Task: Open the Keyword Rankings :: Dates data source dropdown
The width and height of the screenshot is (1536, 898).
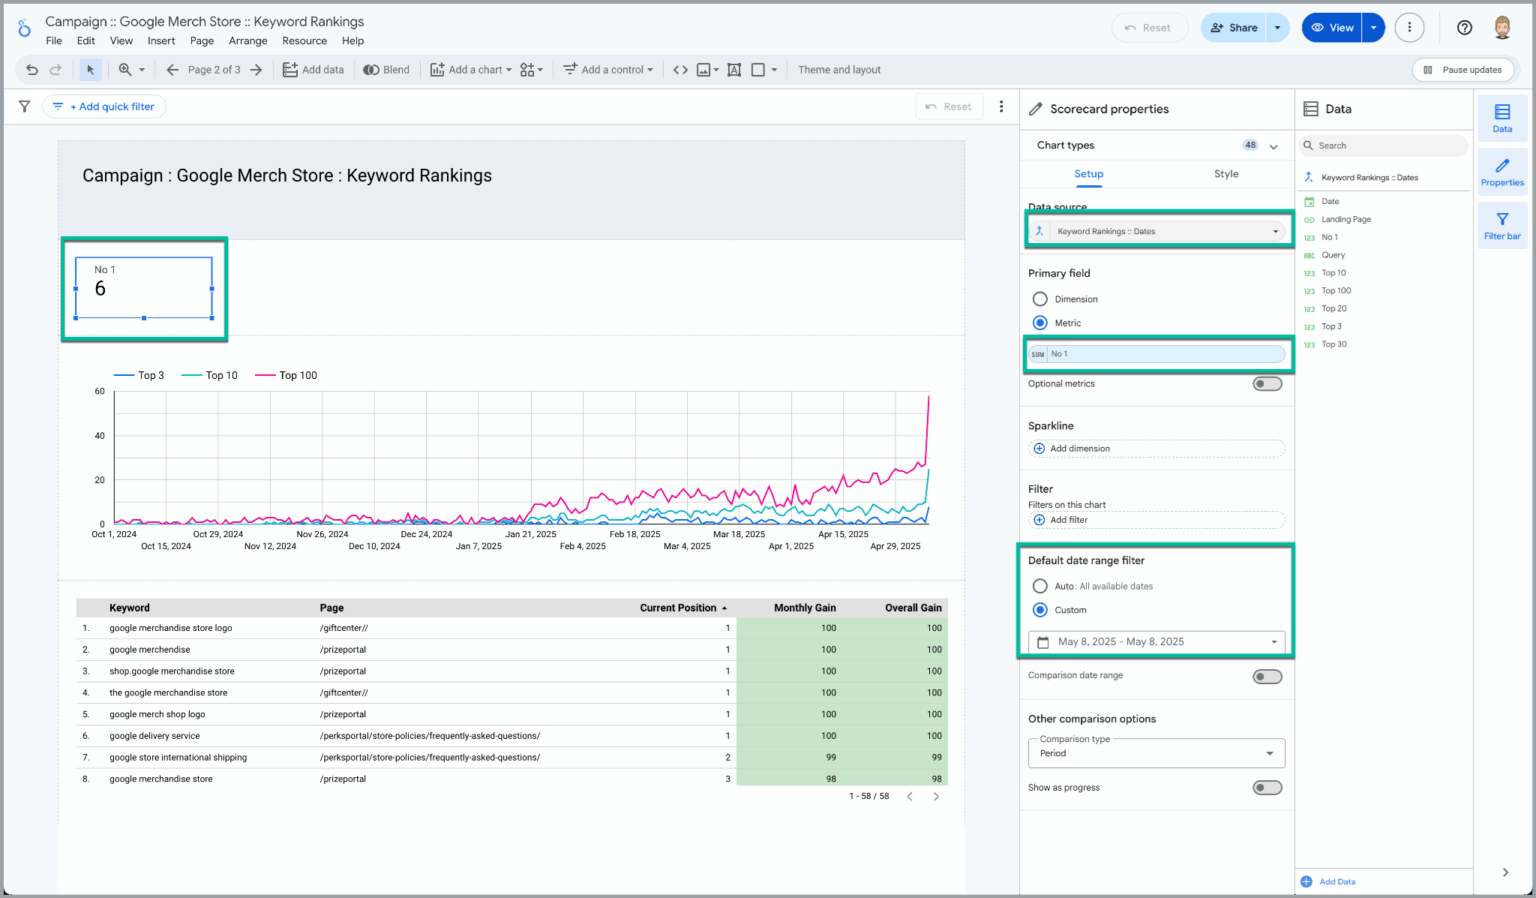Action: pos(1158,229)
